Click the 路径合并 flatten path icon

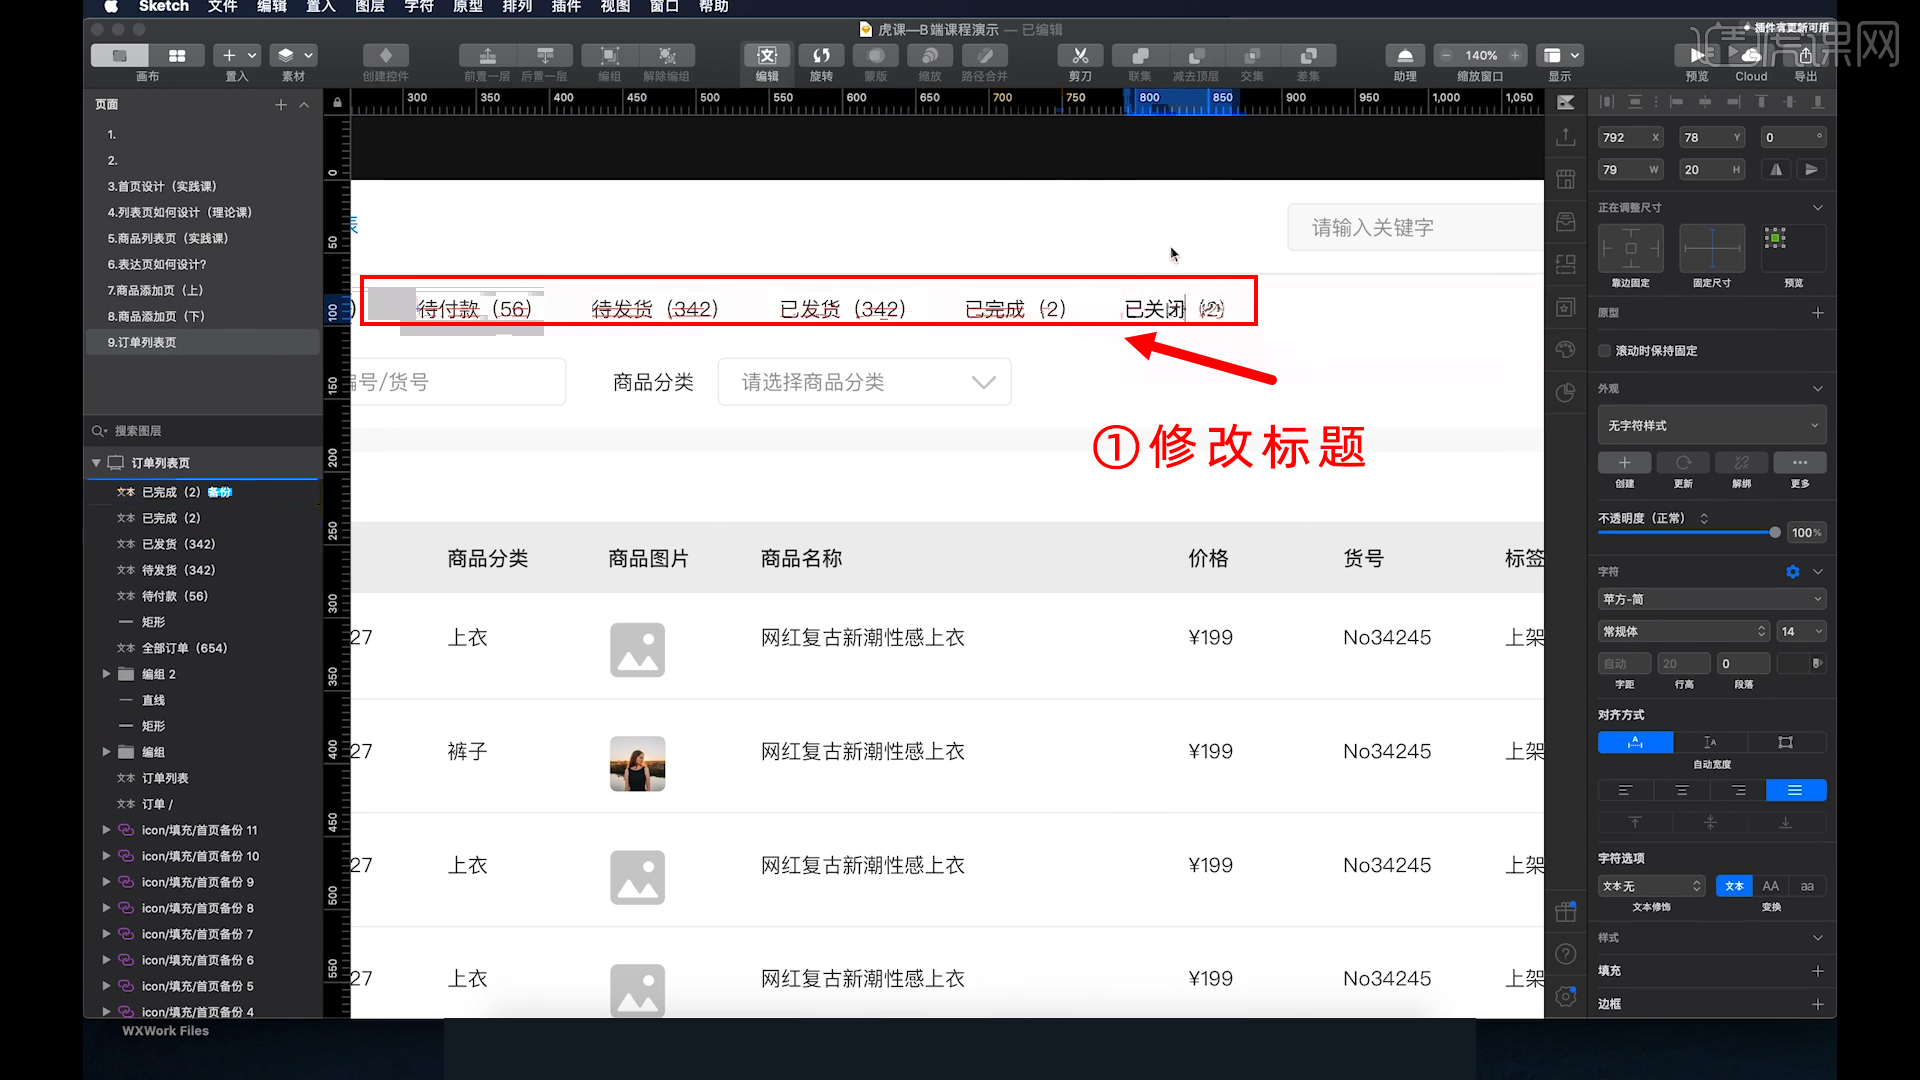click(985, 56)
